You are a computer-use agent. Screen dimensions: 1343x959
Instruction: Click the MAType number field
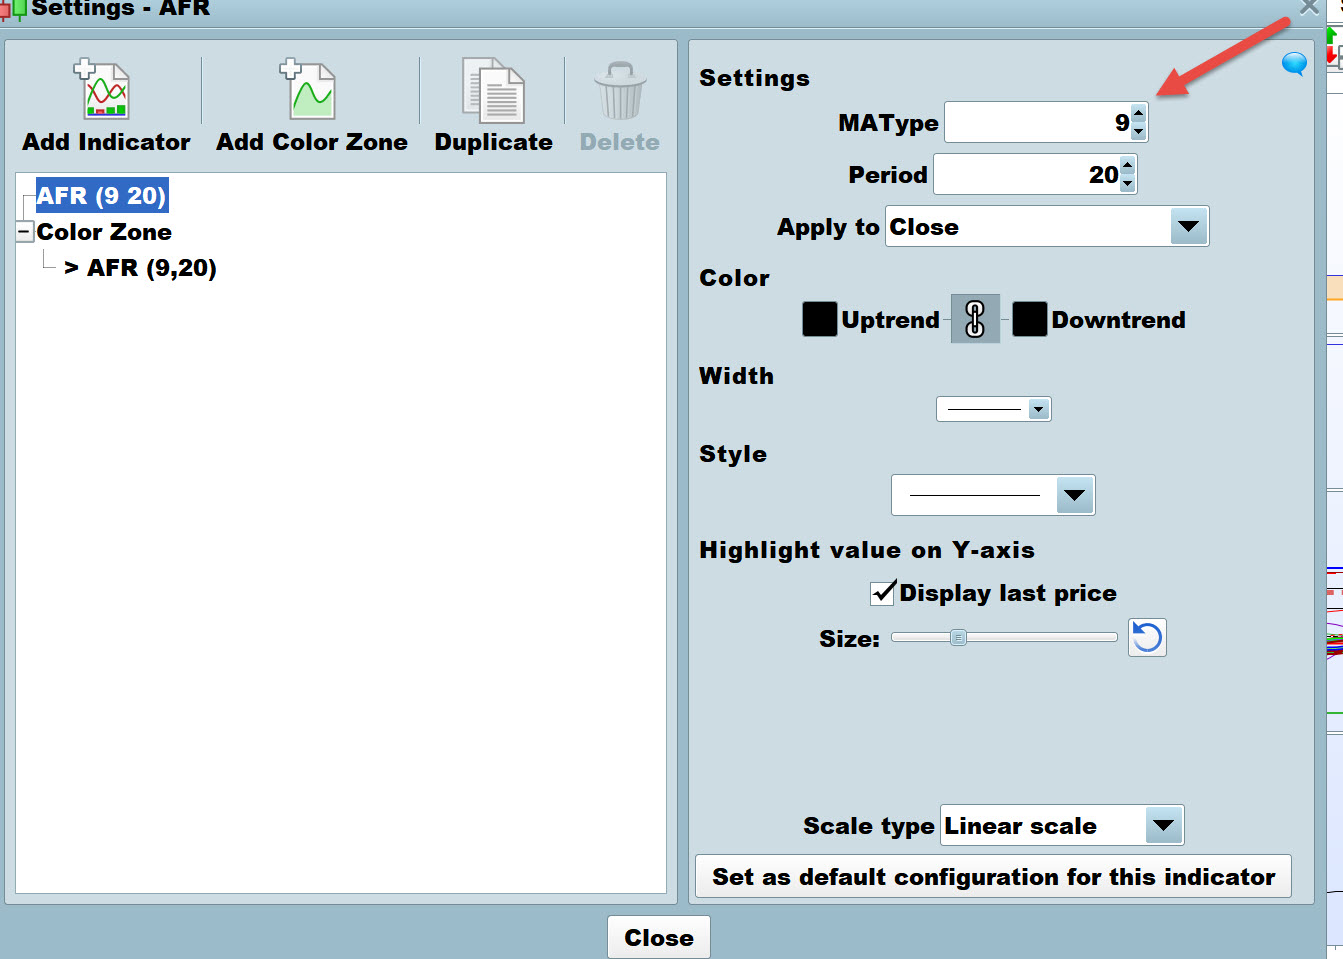pyautogui.click(x=1038, y=122)
